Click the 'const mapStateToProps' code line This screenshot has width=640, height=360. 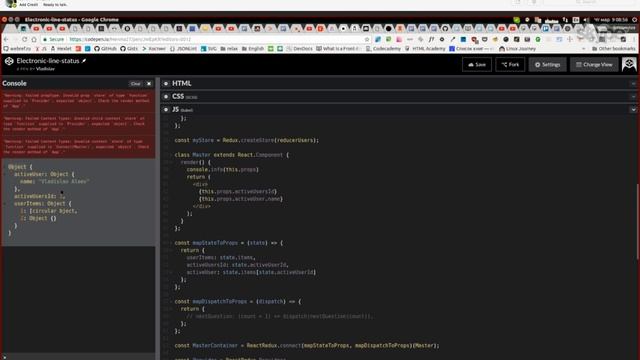coord(229,242)
